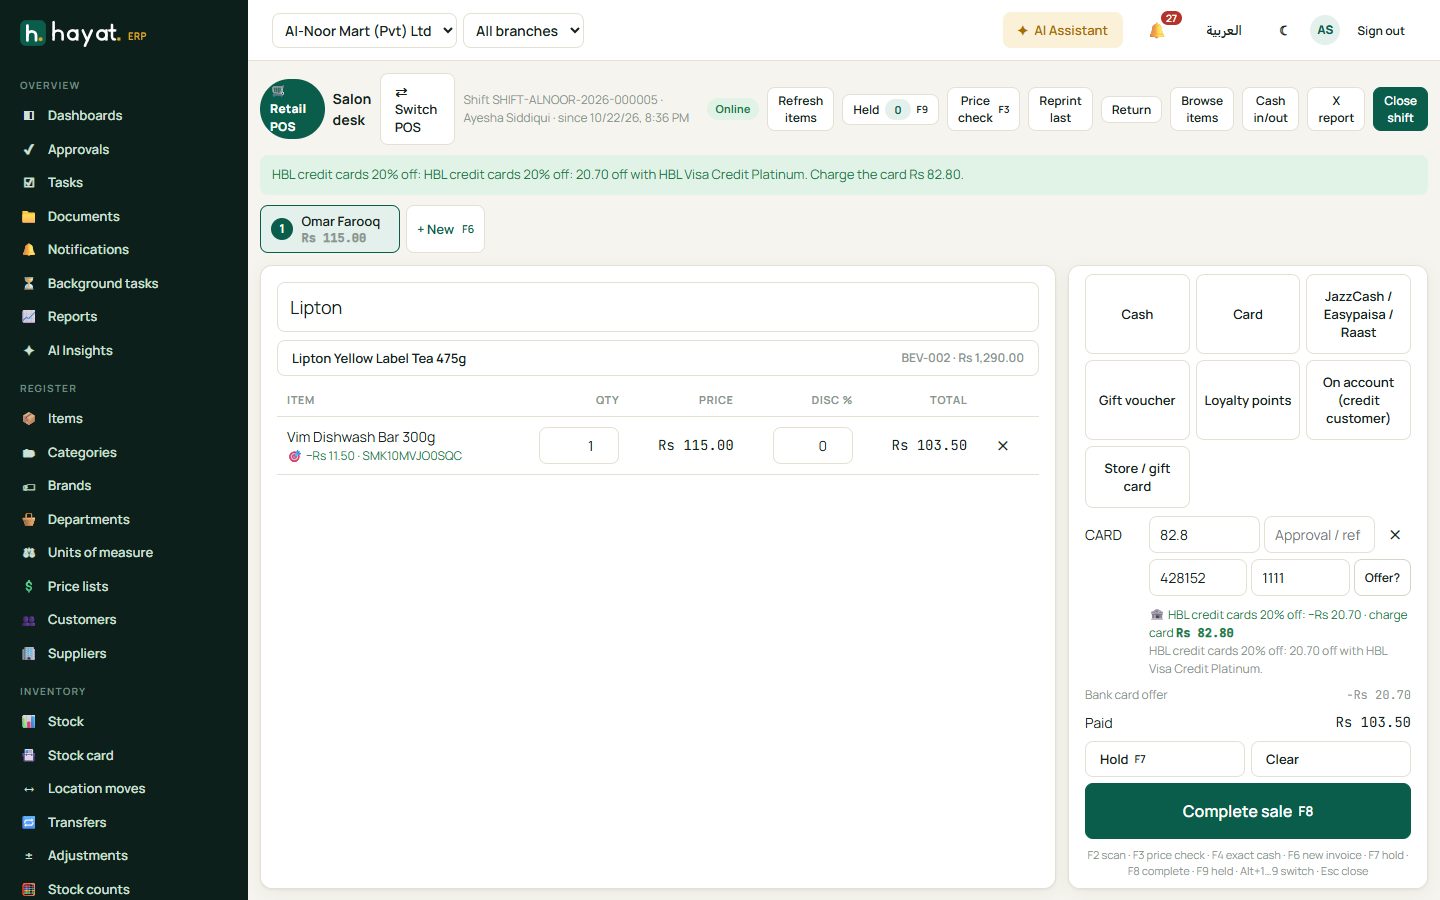Screen dimensions: 1440x900
Task: Click Refresh items button
Action: click(x=800, y=109)
